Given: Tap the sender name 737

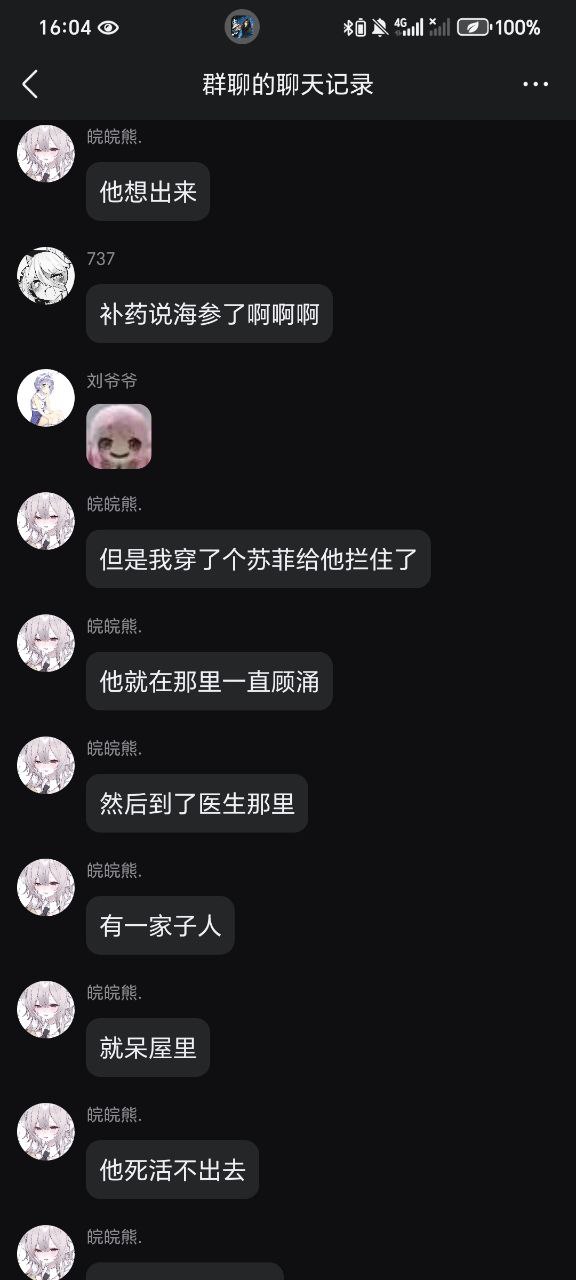Looking at the screenshot, I should [101, 259].
